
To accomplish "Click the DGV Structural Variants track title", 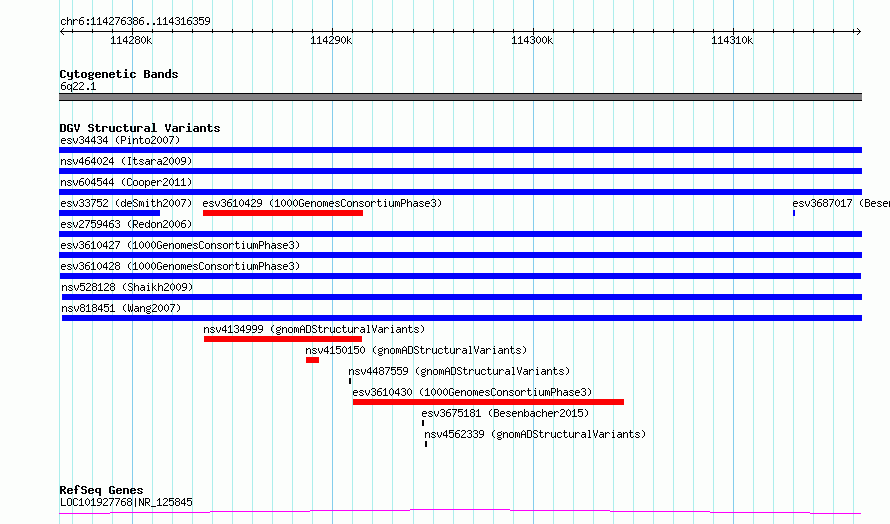I will coord(140,128).
